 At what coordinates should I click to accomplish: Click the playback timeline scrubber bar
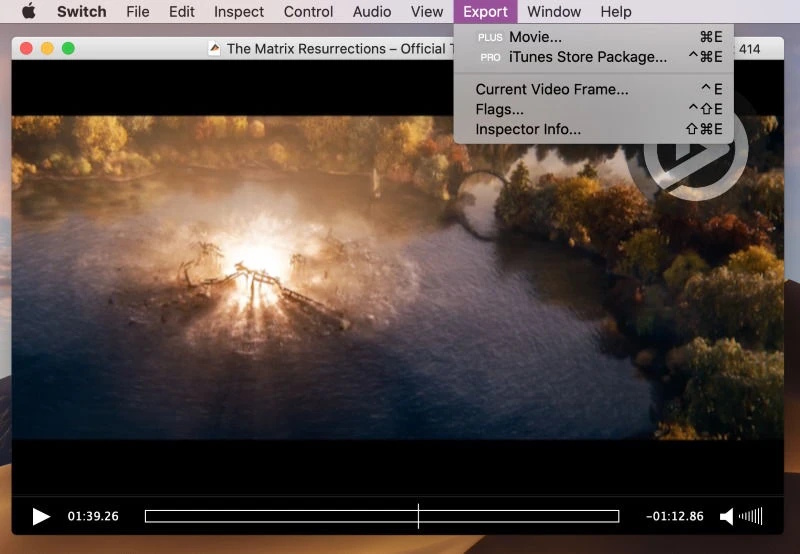[382, 516]
